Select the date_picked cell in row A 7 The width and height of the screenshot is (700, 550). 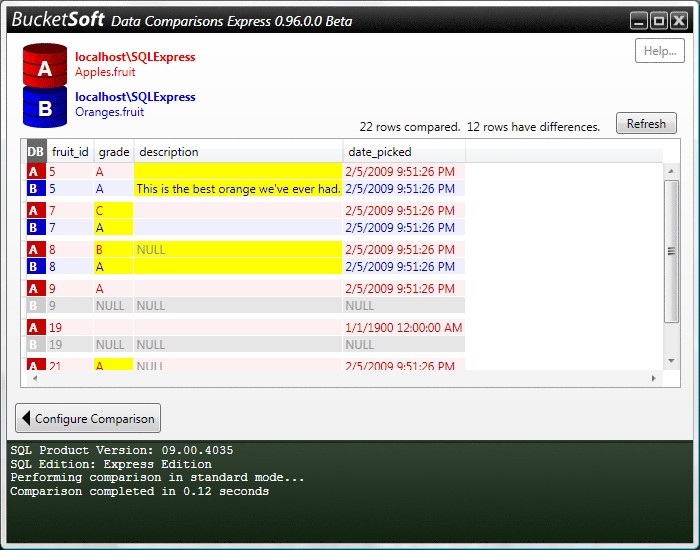404,210
